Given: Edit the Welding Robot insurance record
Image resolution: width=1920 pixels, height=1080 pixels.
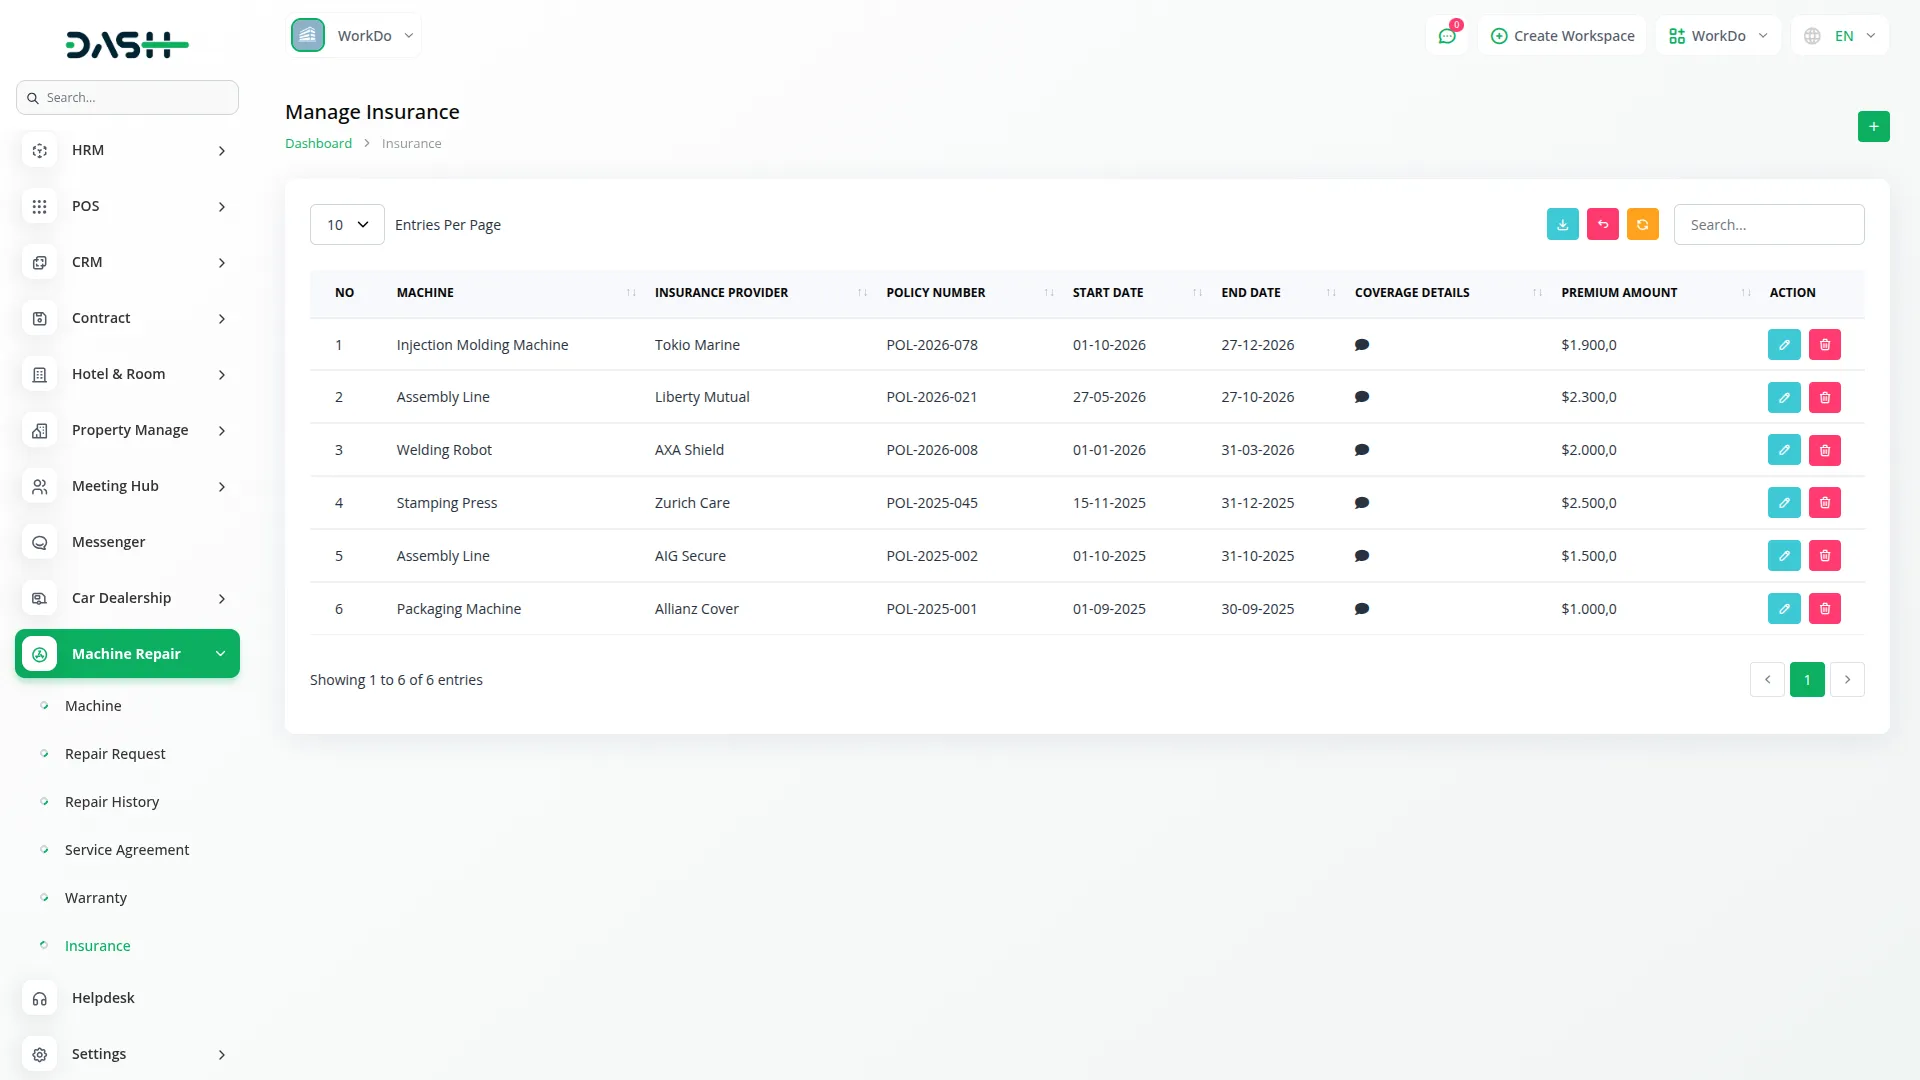Looking at the screenshot, I should [1784, 449].
